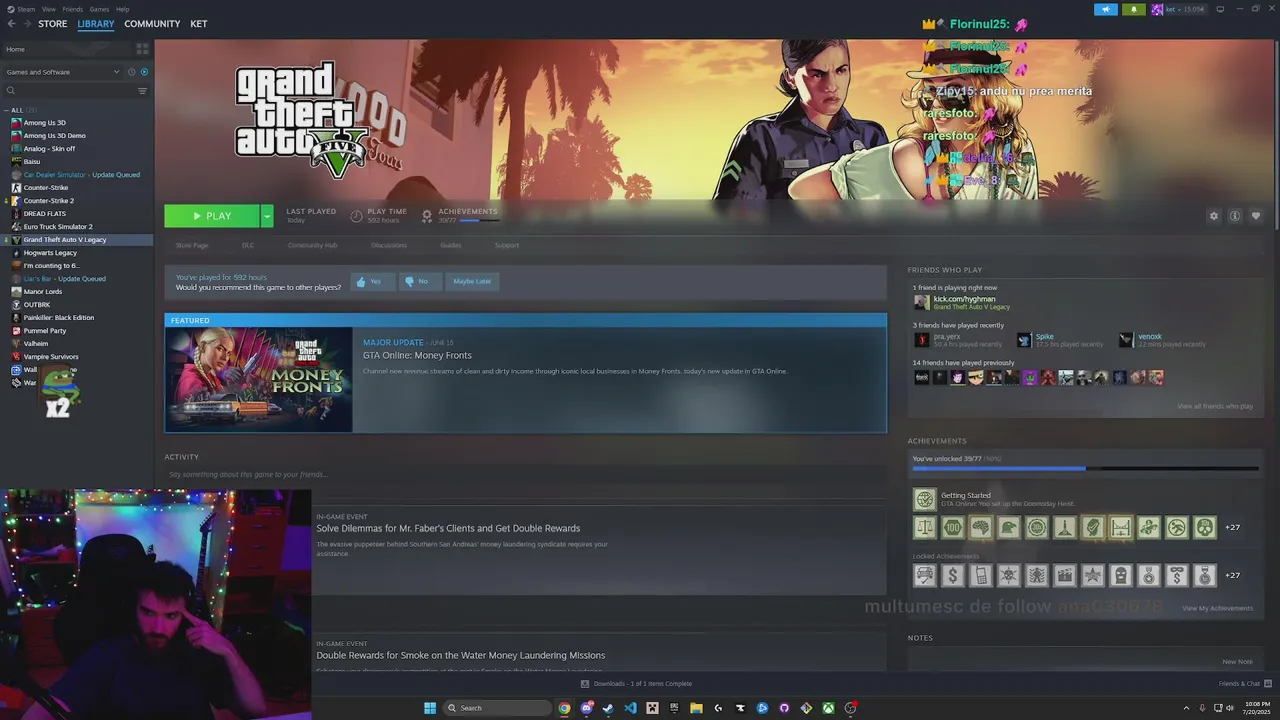Open the KET profile tab
This screenshot has width=1280, height=720.
point(199,24)
